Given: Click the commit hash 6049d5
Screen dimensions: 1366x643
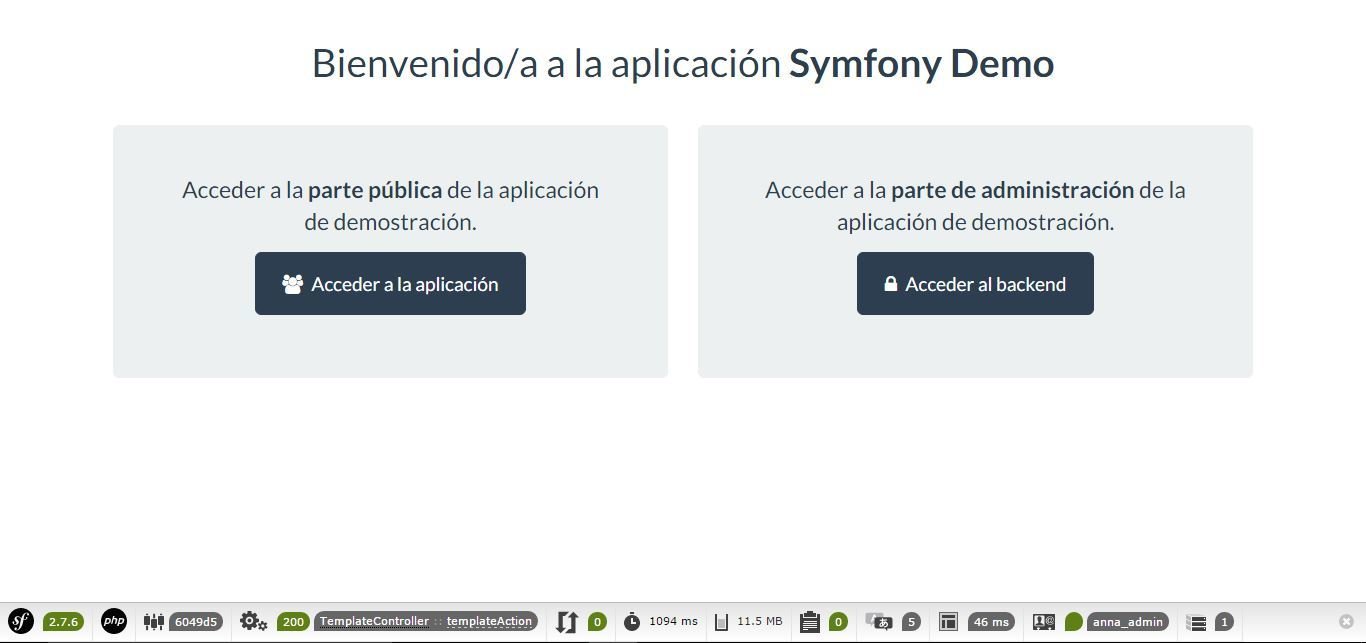Looking at the screenshot, I should (196, 622).
